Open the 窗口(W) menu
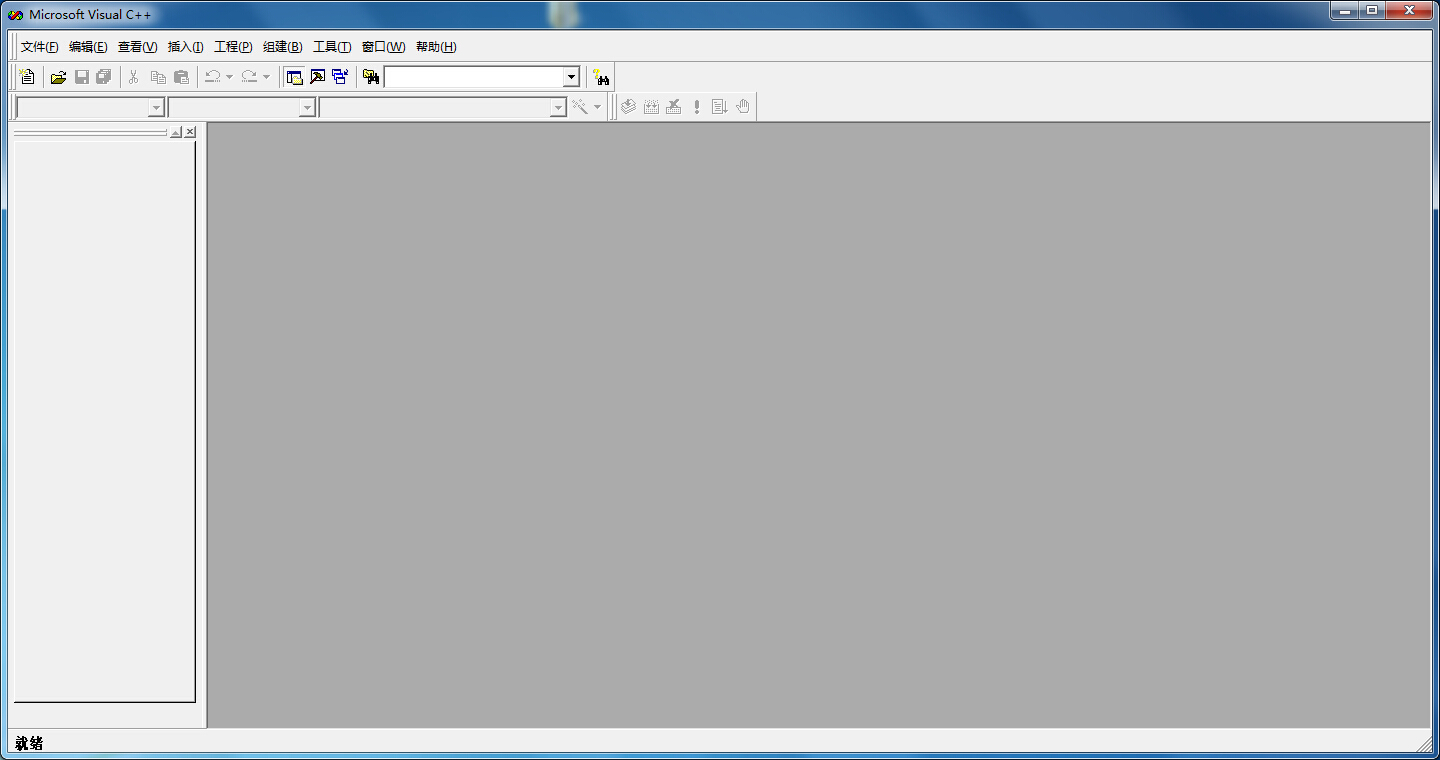This screenshot has width=1440, height=760. (384, 47)
